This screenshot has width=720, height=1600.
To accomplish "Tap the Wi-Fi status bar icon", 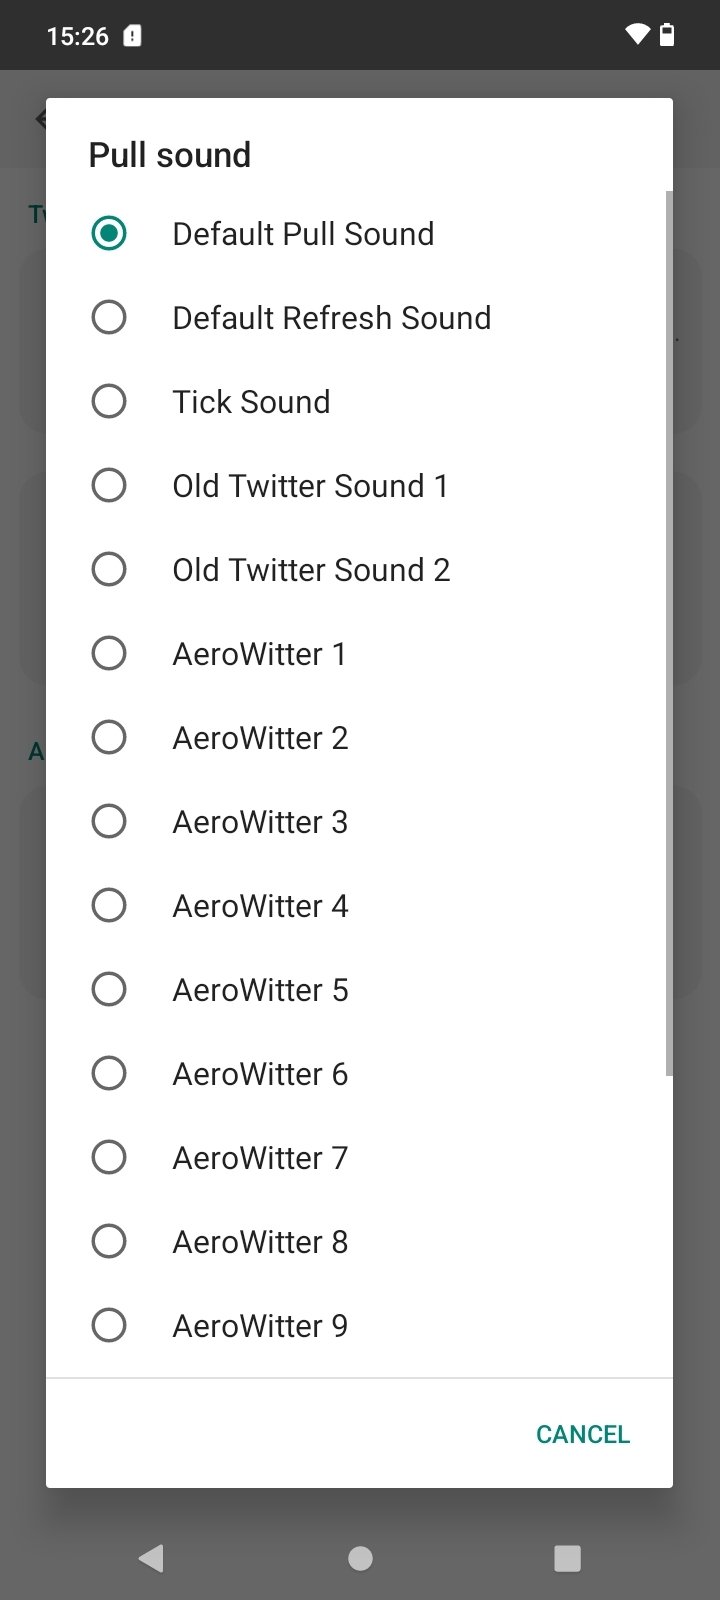I will click(636, 35).
